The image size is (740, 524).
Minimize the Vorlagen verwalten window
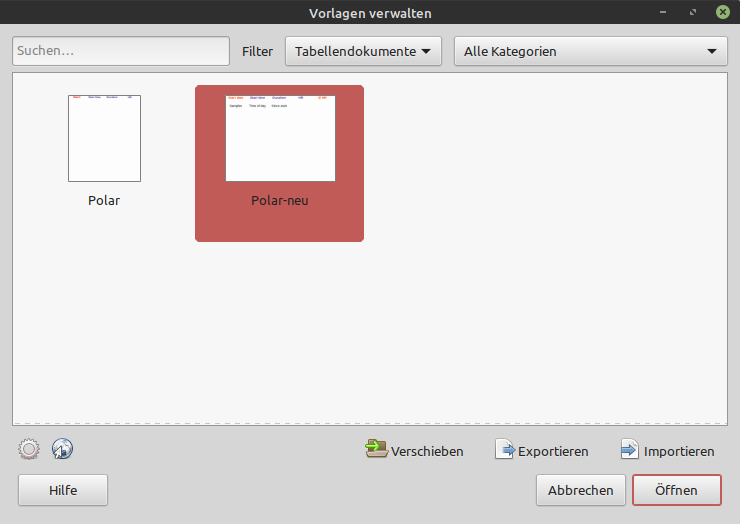click(x=663, y=12)
